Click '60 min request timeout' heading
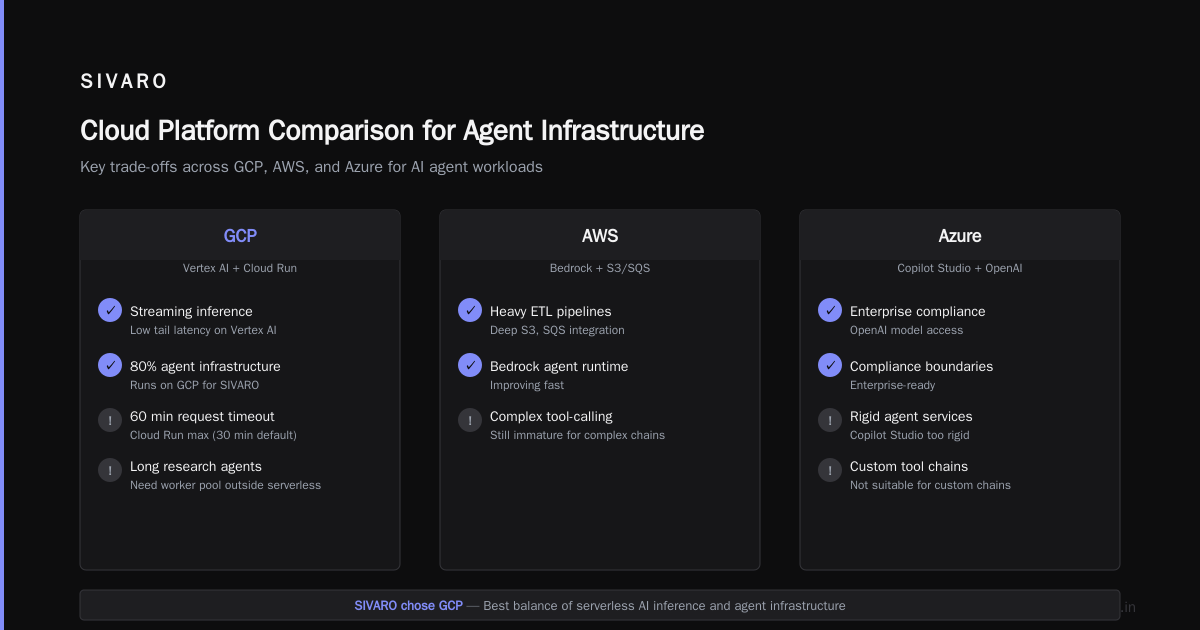The height and width of the screenshot is (630, 1200). point(202,416)
